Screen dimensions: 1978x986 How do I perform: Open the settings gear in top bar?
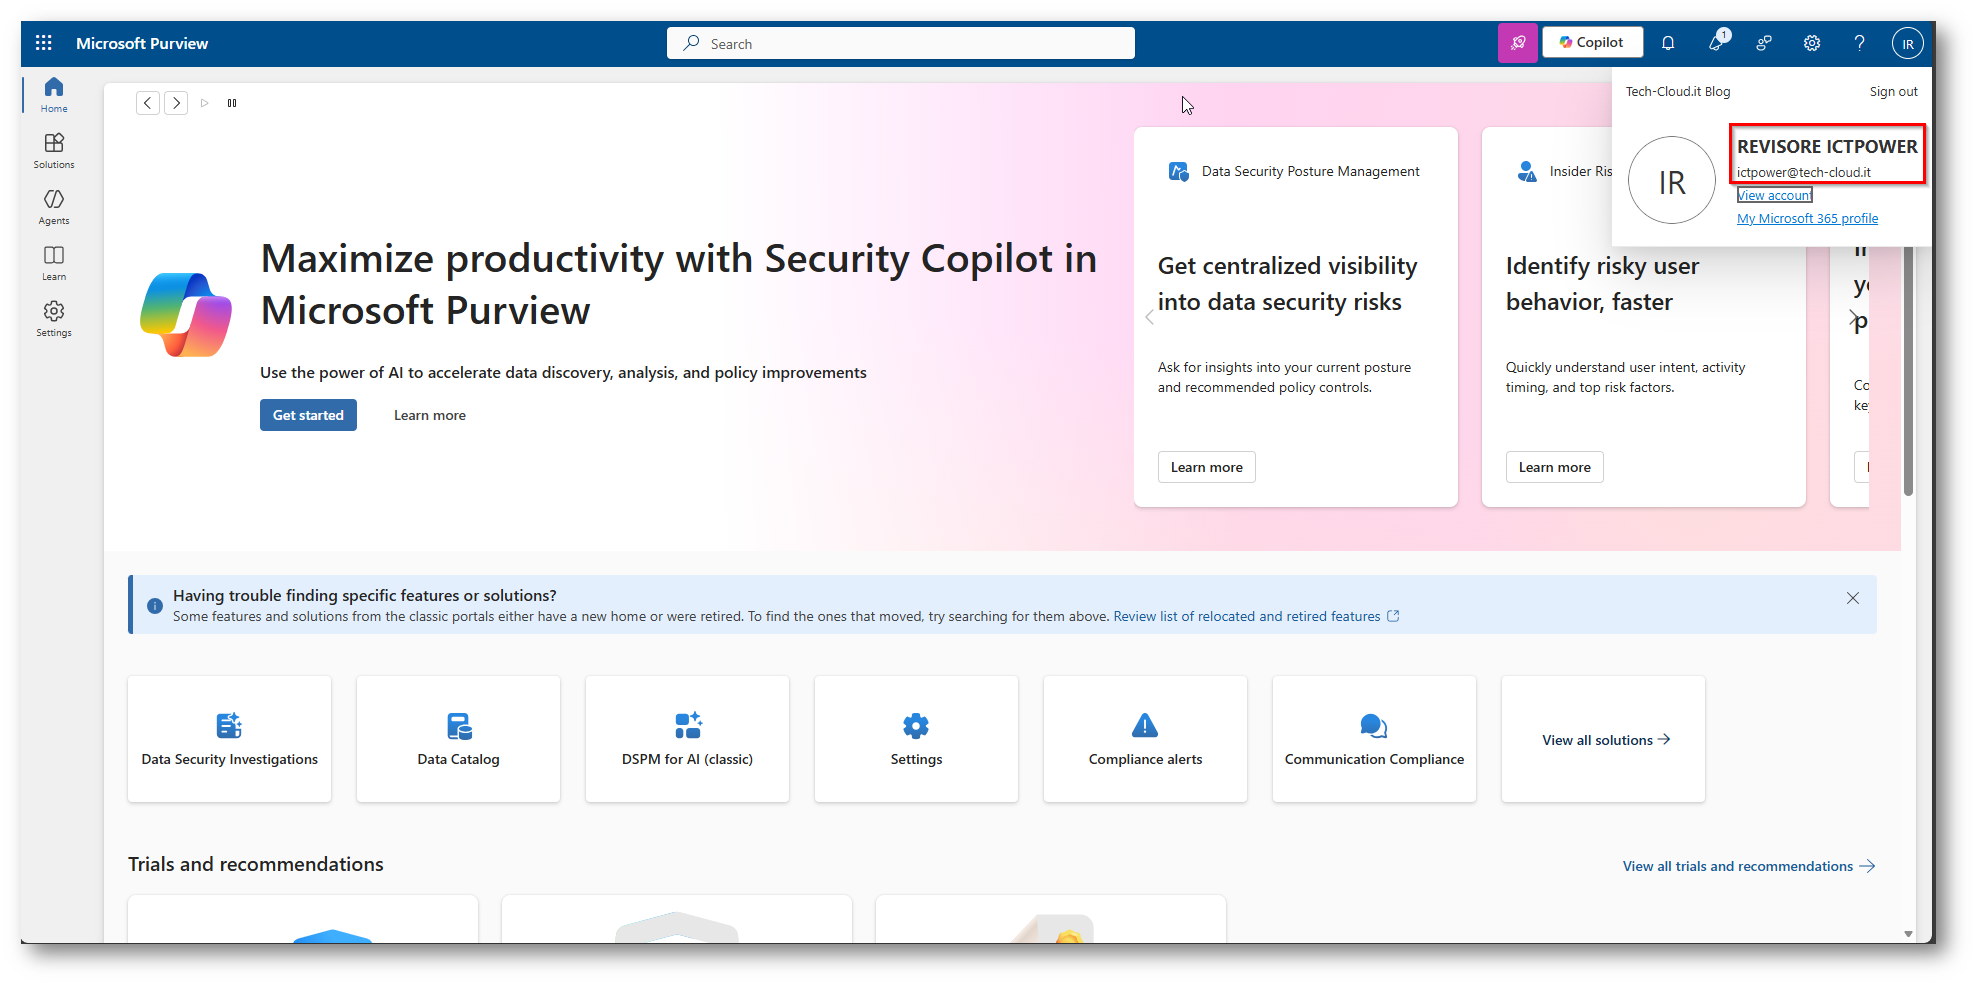(x=1812, y=43)
